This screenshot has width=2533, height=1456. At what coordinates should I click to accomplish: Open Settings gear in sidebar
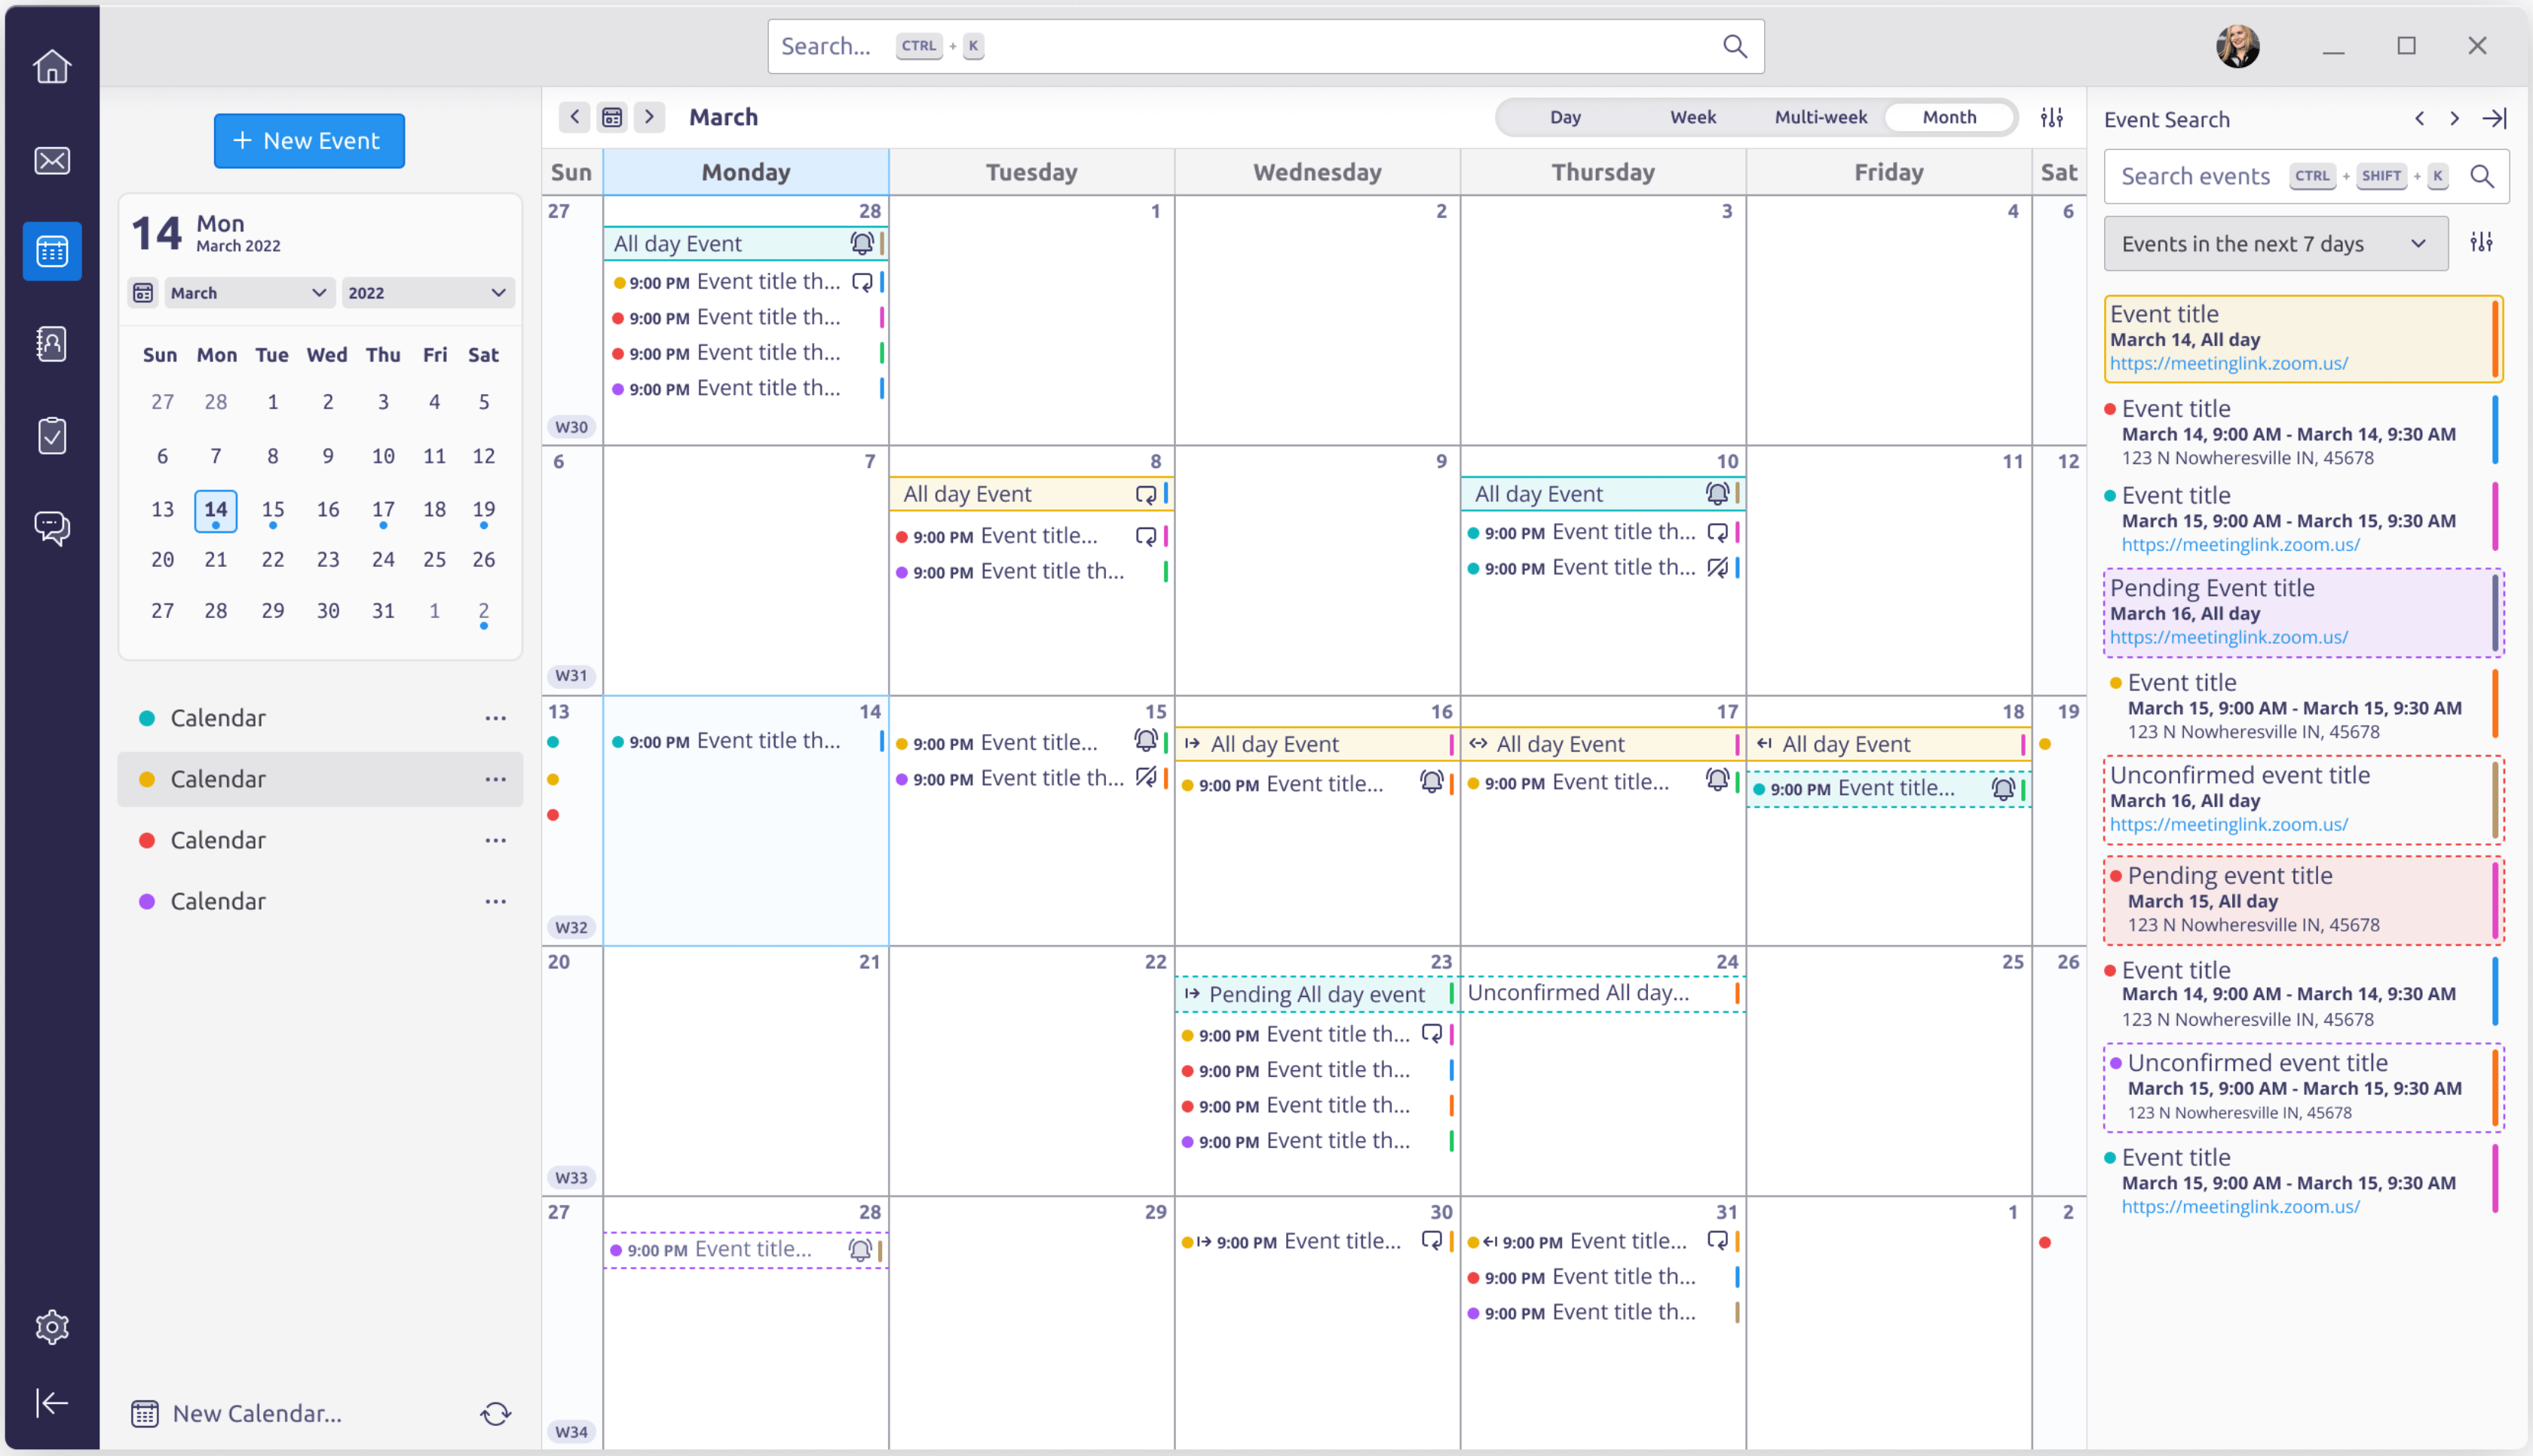(52, 1327)
